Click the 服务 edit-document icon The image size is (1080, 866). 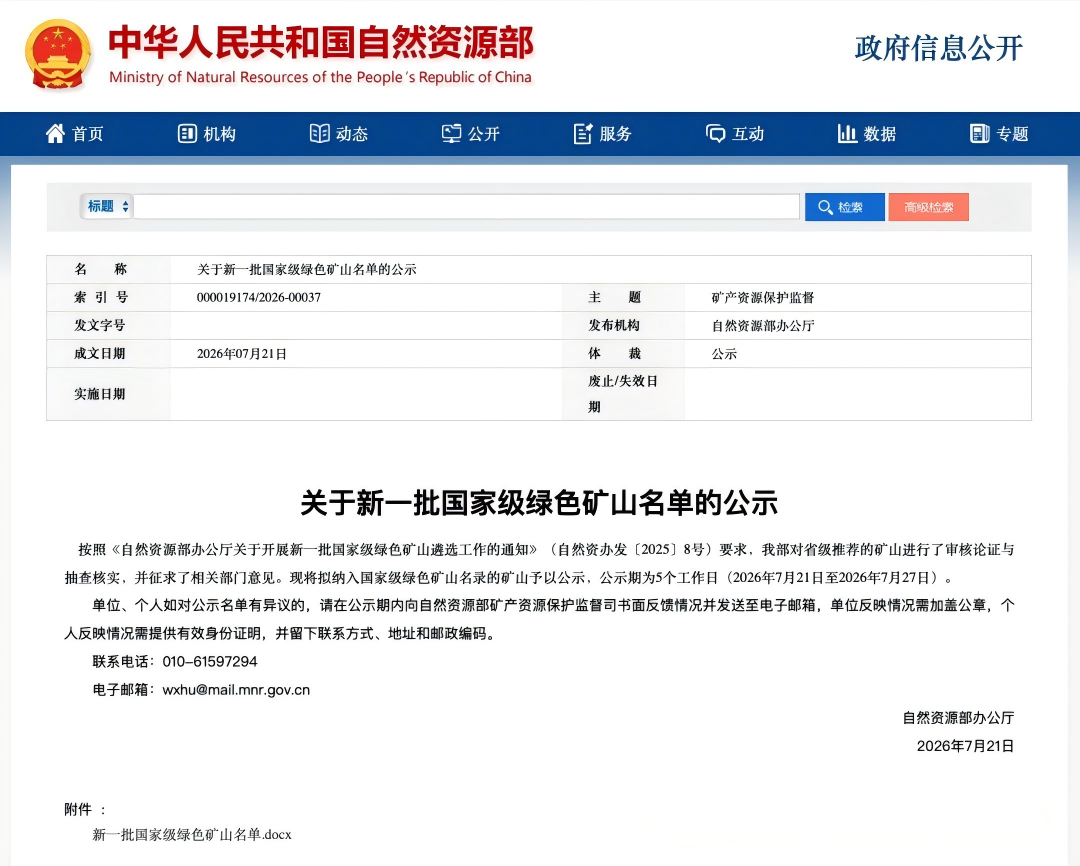(x=583, y=133)
